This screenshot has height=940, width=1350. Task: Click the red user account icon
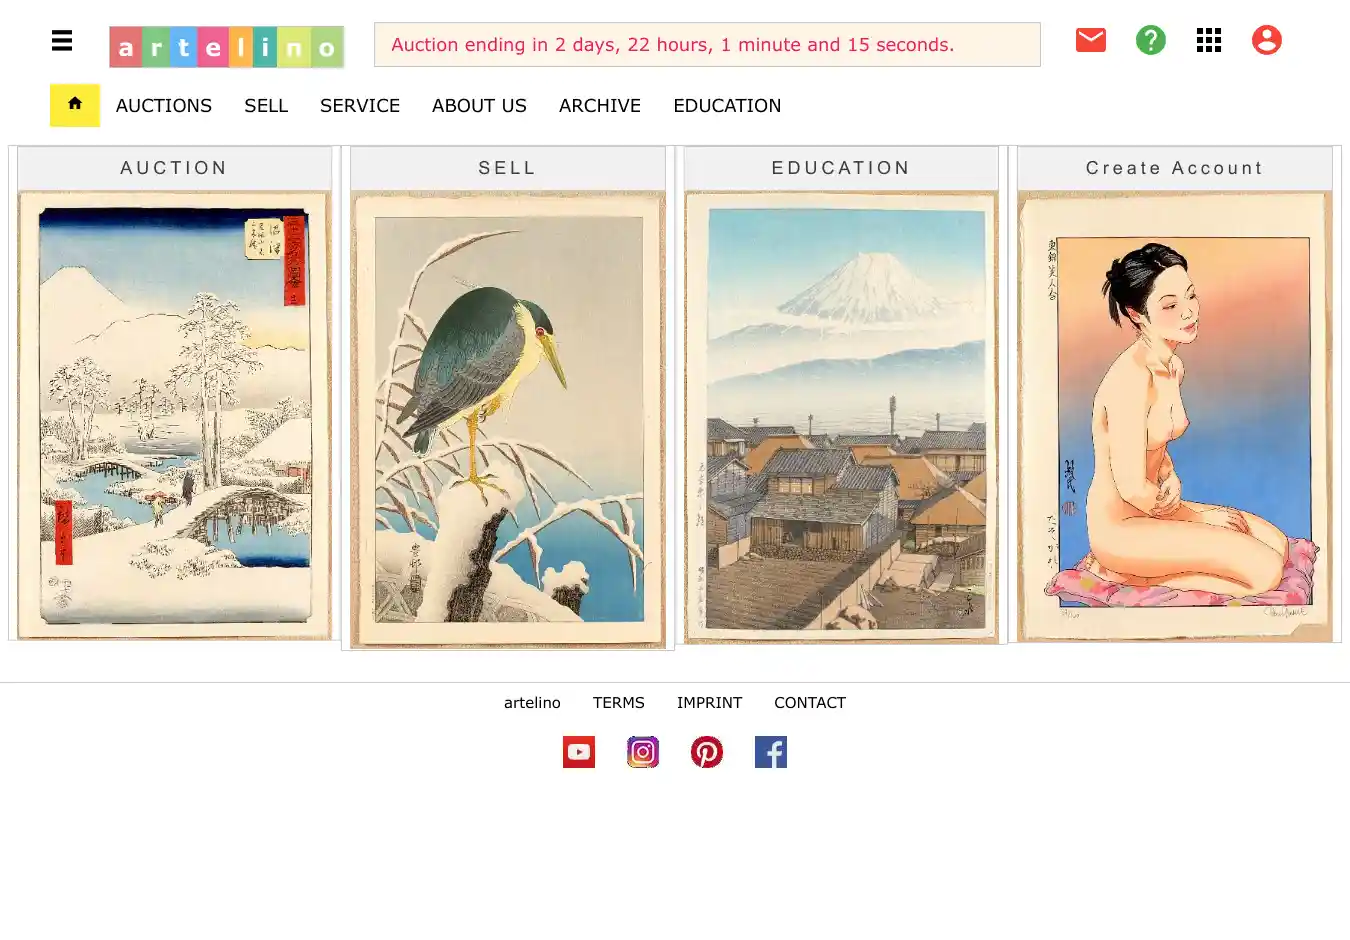pyautogui.click(x=1267, y=40)
